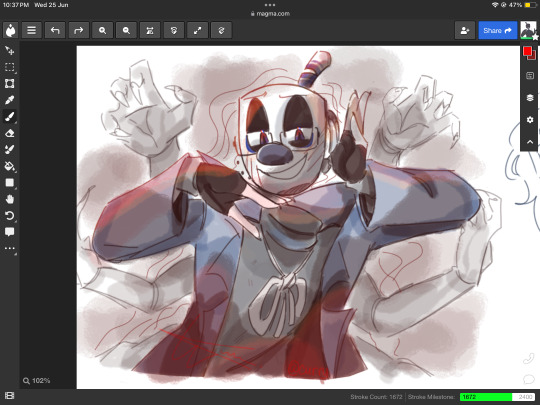
Task: Open the filmstrip icon in bottom-left corner
Action: click(x=9, y=396)
